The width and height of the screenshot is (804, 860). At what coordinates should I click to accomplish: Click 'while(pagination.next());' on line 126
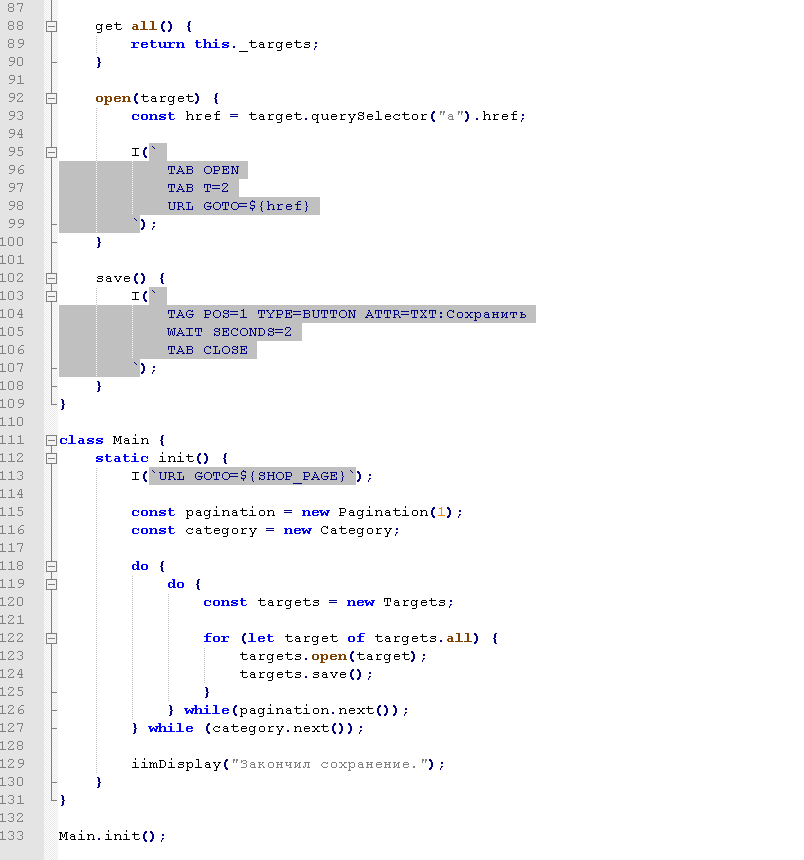tap(297, 710)
